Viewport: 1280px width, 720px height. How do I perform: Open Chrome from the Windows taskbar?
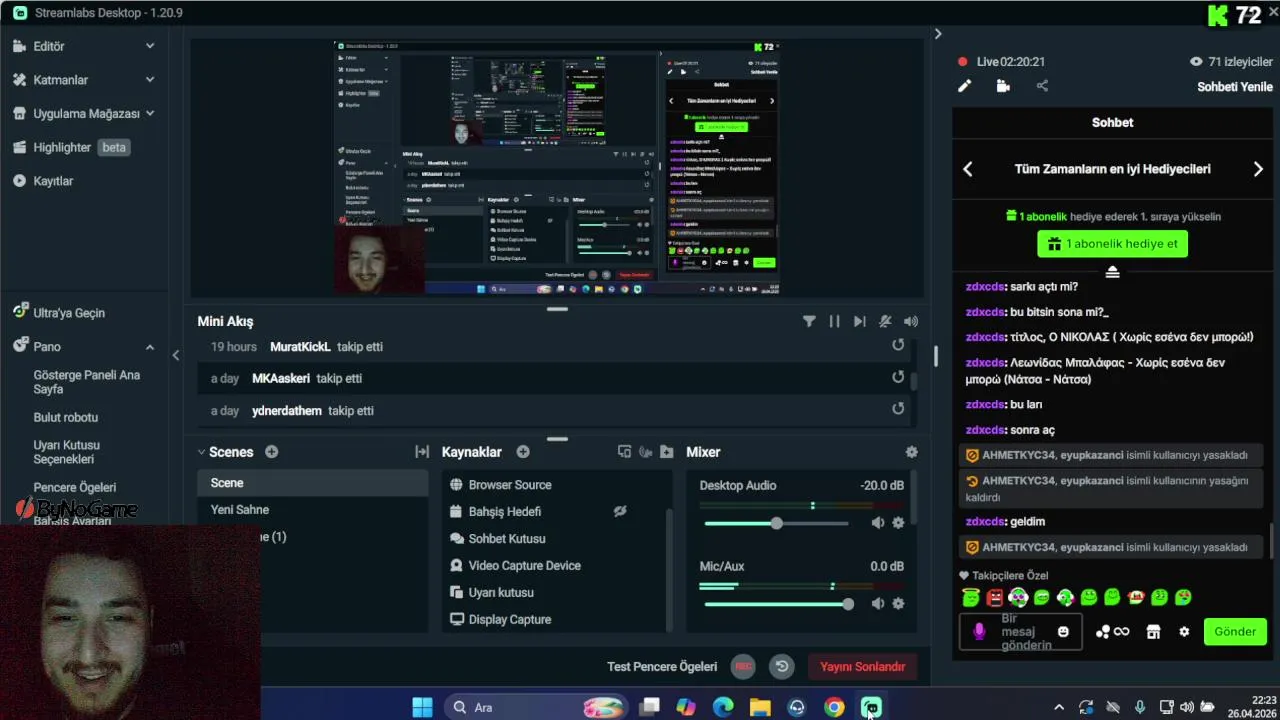click(x=834, y=707)
